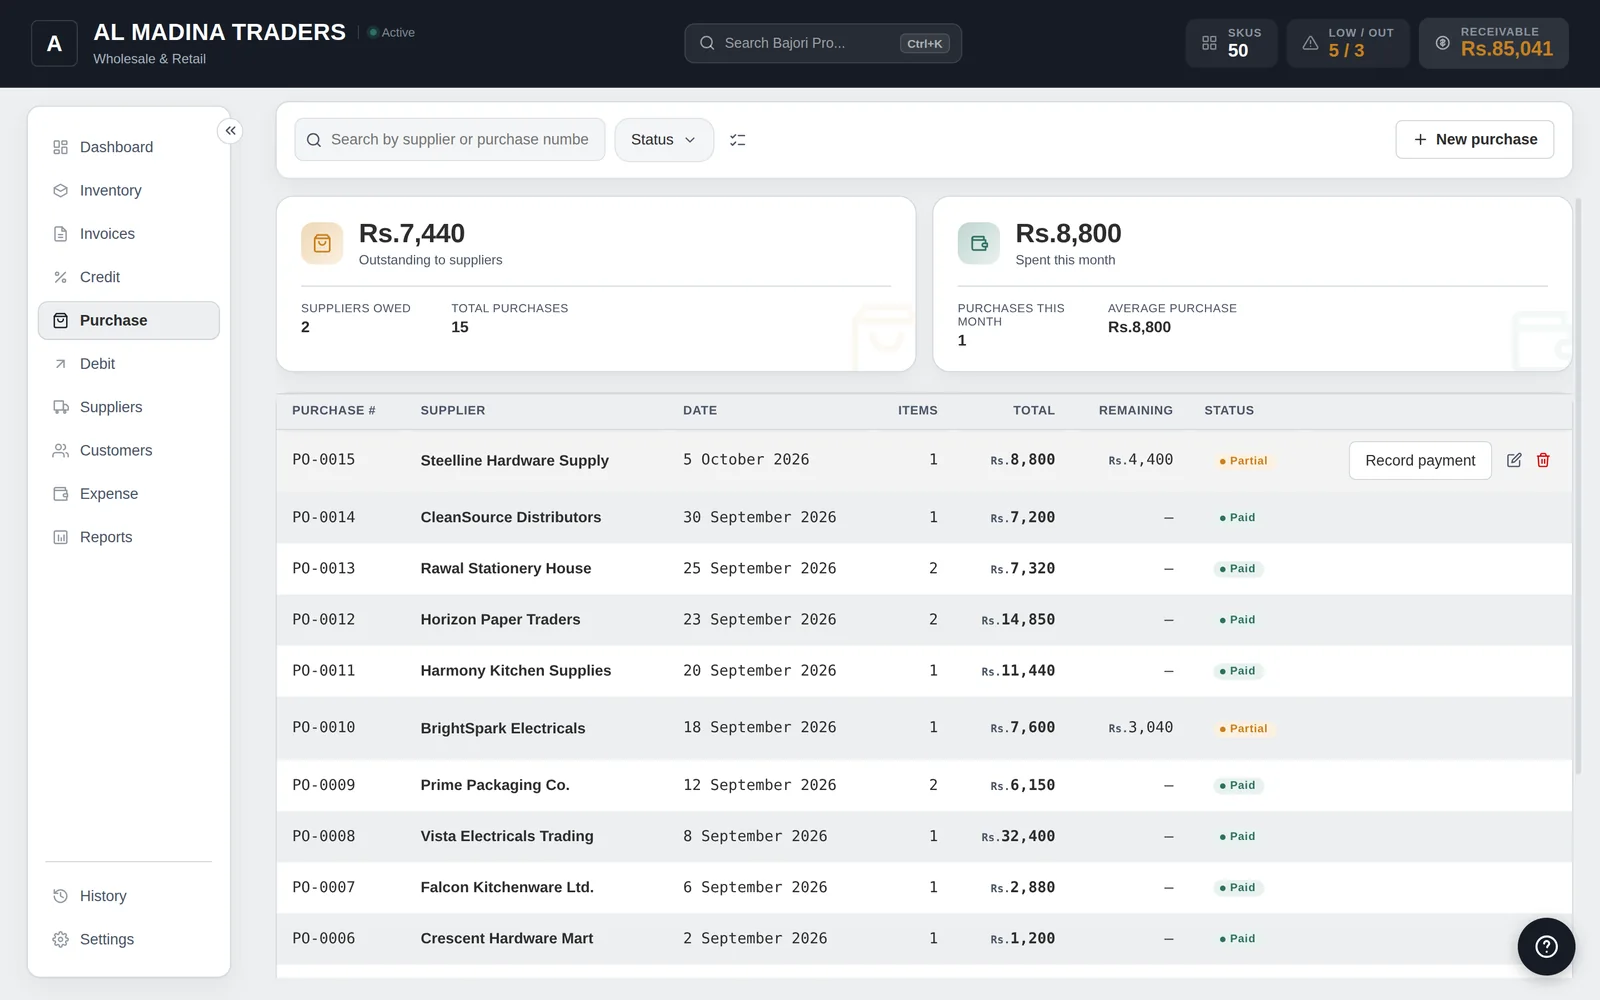
Task: Click the outstanding suppliers bag icon
Action: pos(322,243)
